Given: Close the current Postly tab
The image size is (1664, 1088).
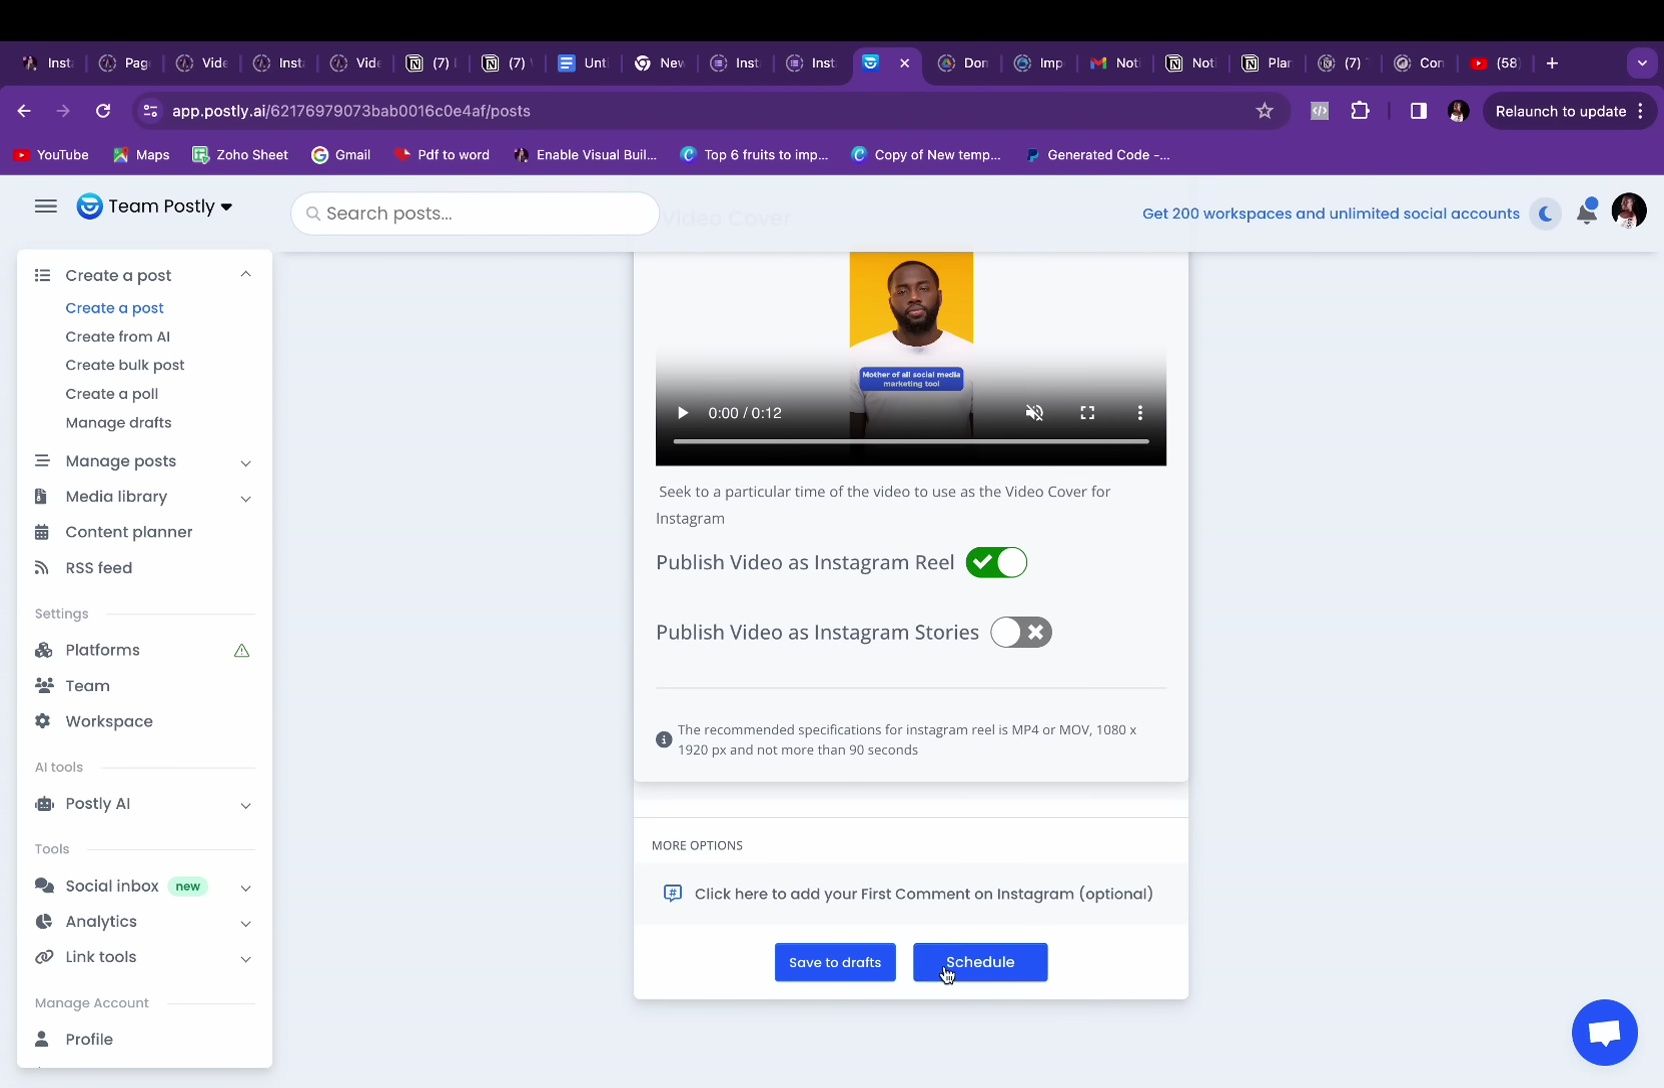Looking at the screenshot, I should pyautogui.click(x=904, y=63).
